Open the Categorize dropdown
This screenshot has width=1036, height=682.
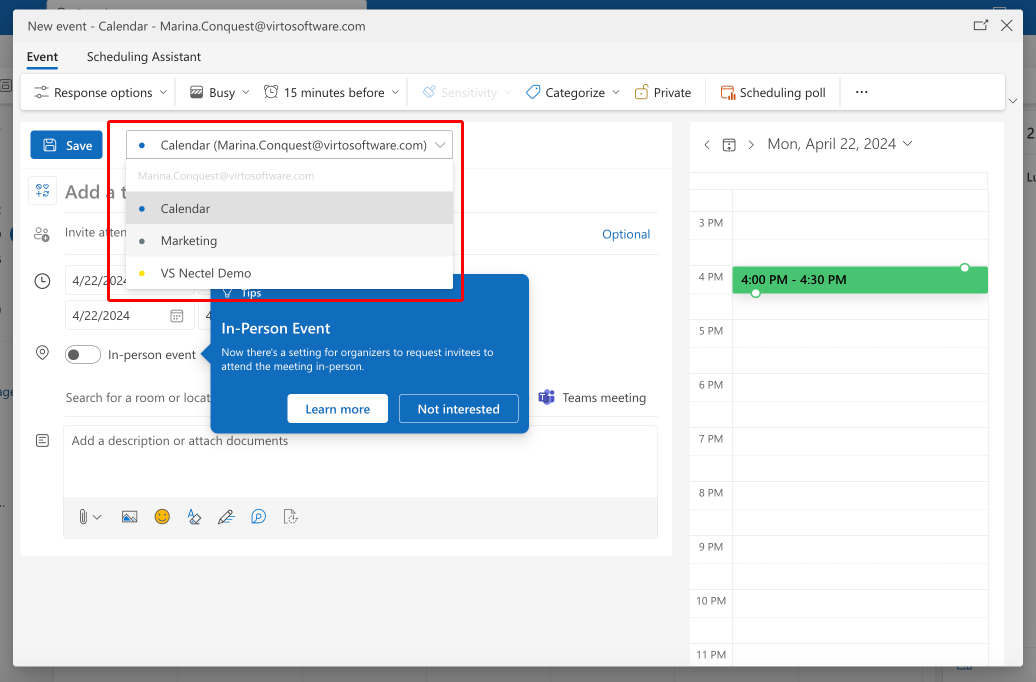point(573,93)
